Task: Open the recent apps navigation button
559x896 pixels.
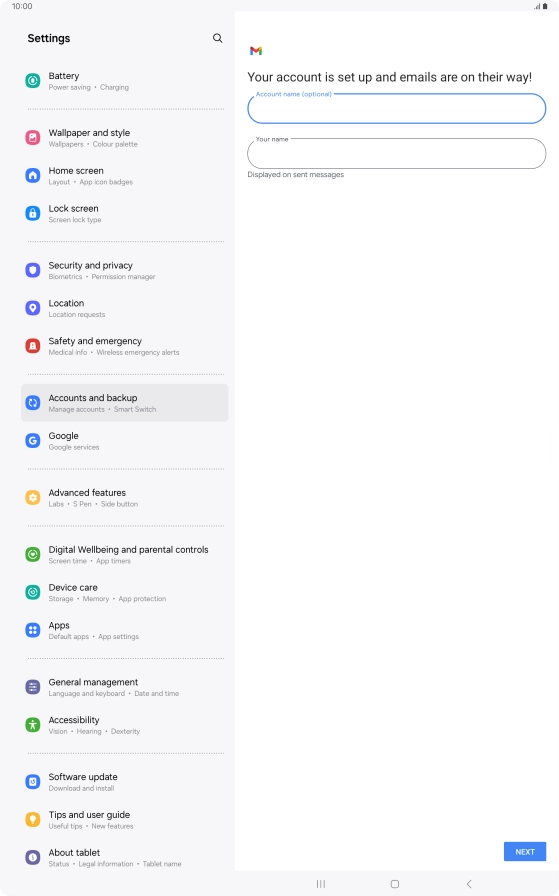Action: pyautogui.click(x=321, y=884)
